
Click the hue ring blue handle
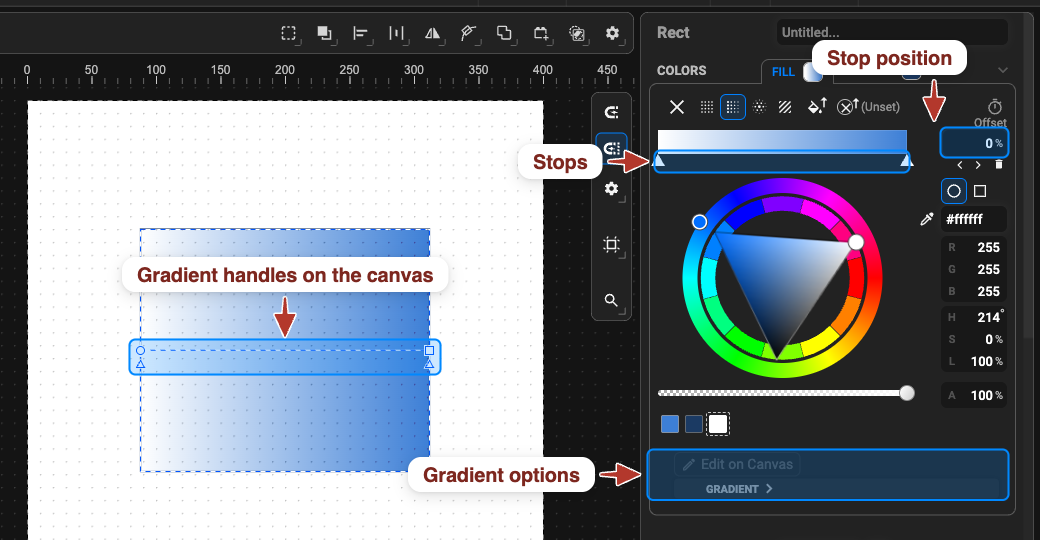click(699, 222)
